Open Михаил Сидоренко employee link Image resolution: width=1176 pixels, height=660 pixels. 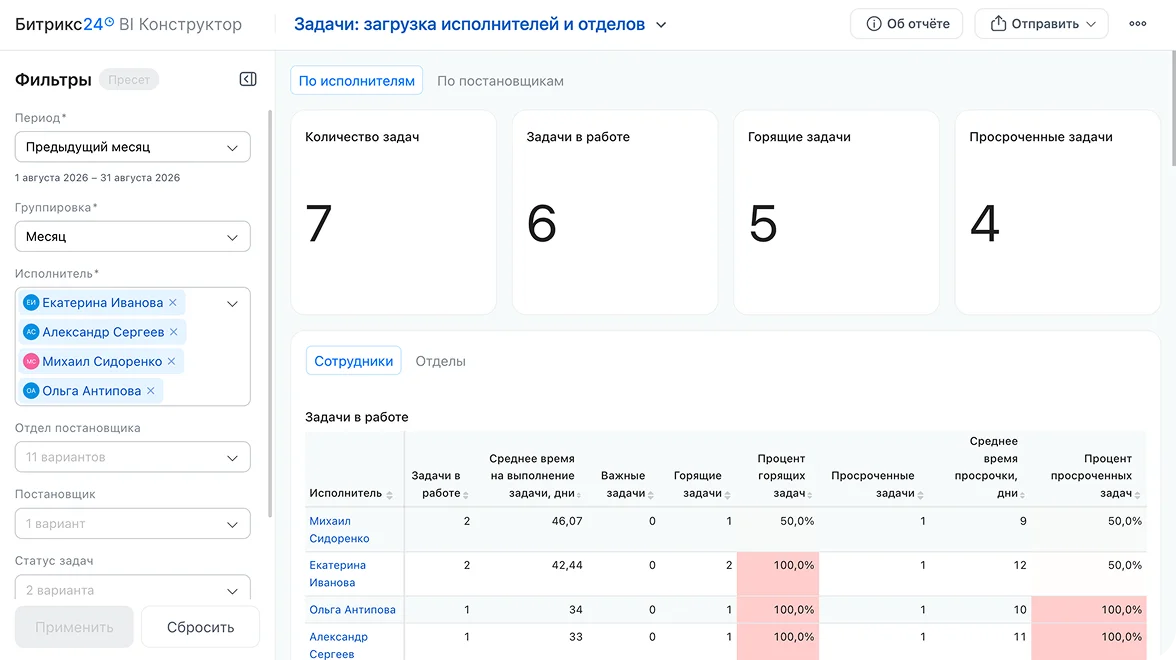339,530
